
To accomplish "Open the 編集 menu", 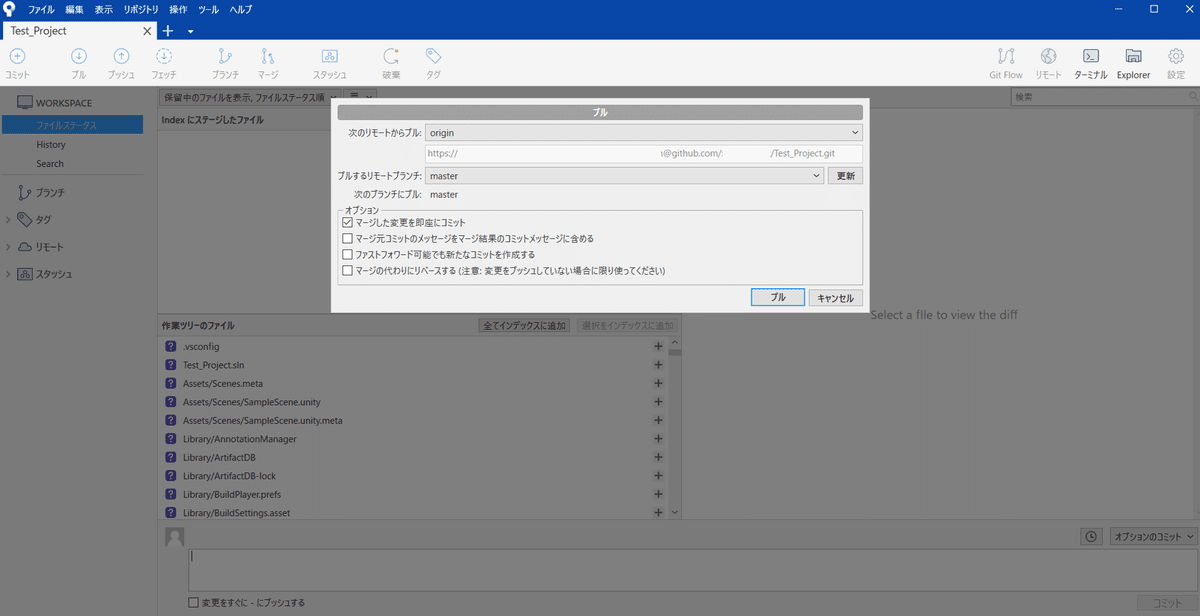I will [75, 9].
